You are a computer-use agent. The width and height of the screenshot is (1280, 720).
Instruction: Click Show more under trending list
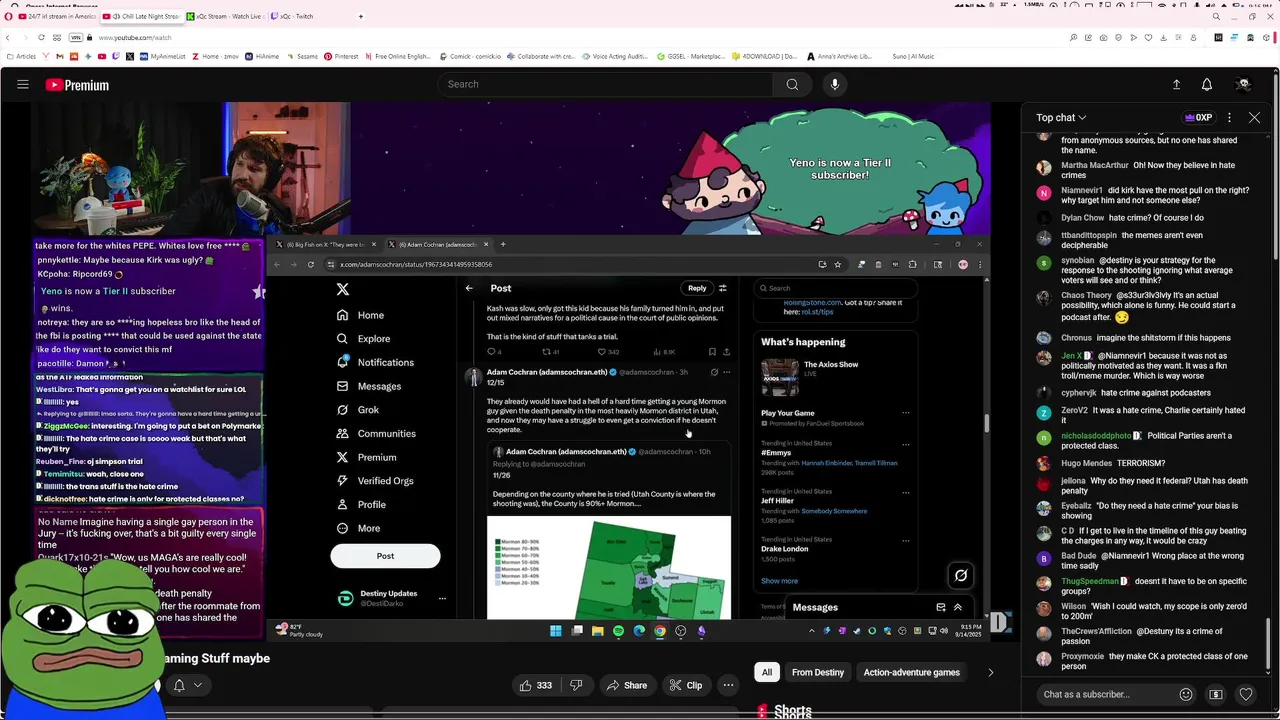pyautogui.click(x=779, y=581)
